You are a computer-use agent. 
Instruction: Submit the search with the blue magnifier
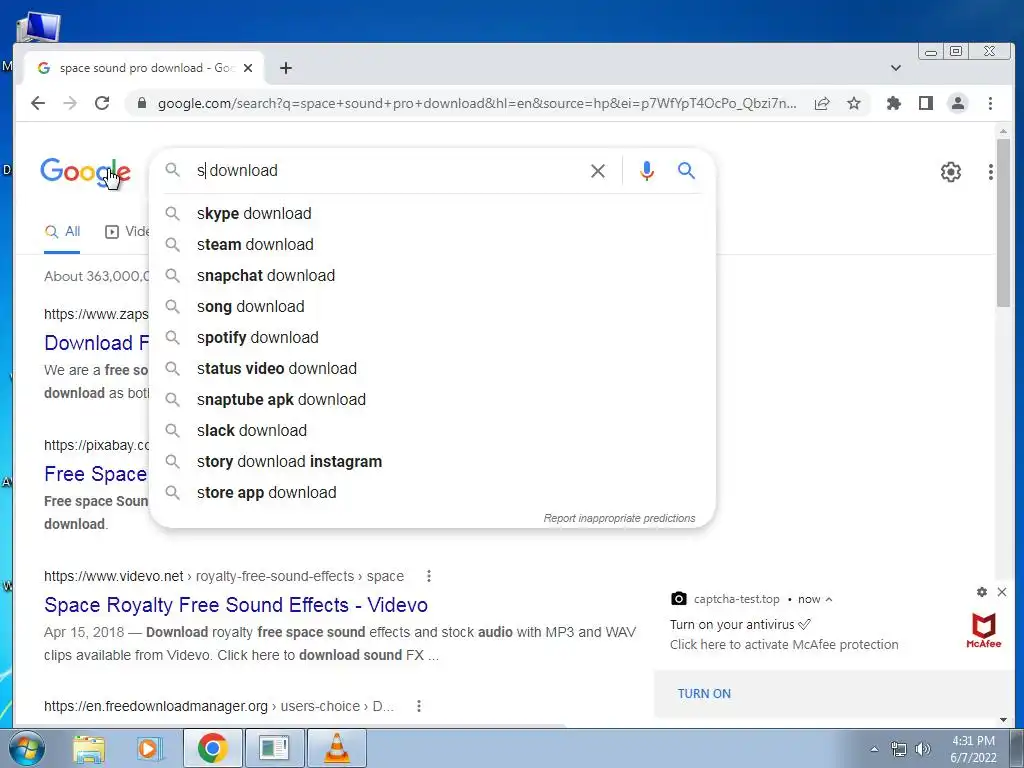pos(686,171)
